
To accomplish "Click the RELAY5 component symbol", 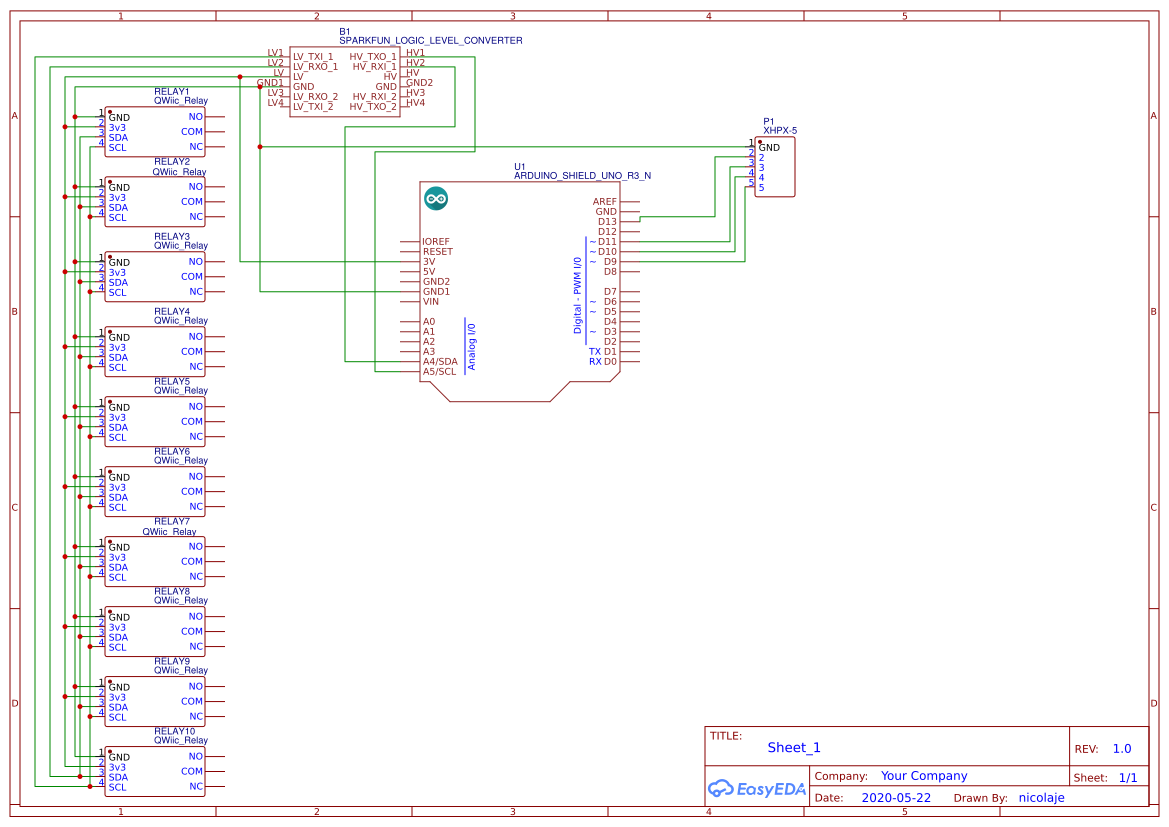I will click(x=155, y=421).
